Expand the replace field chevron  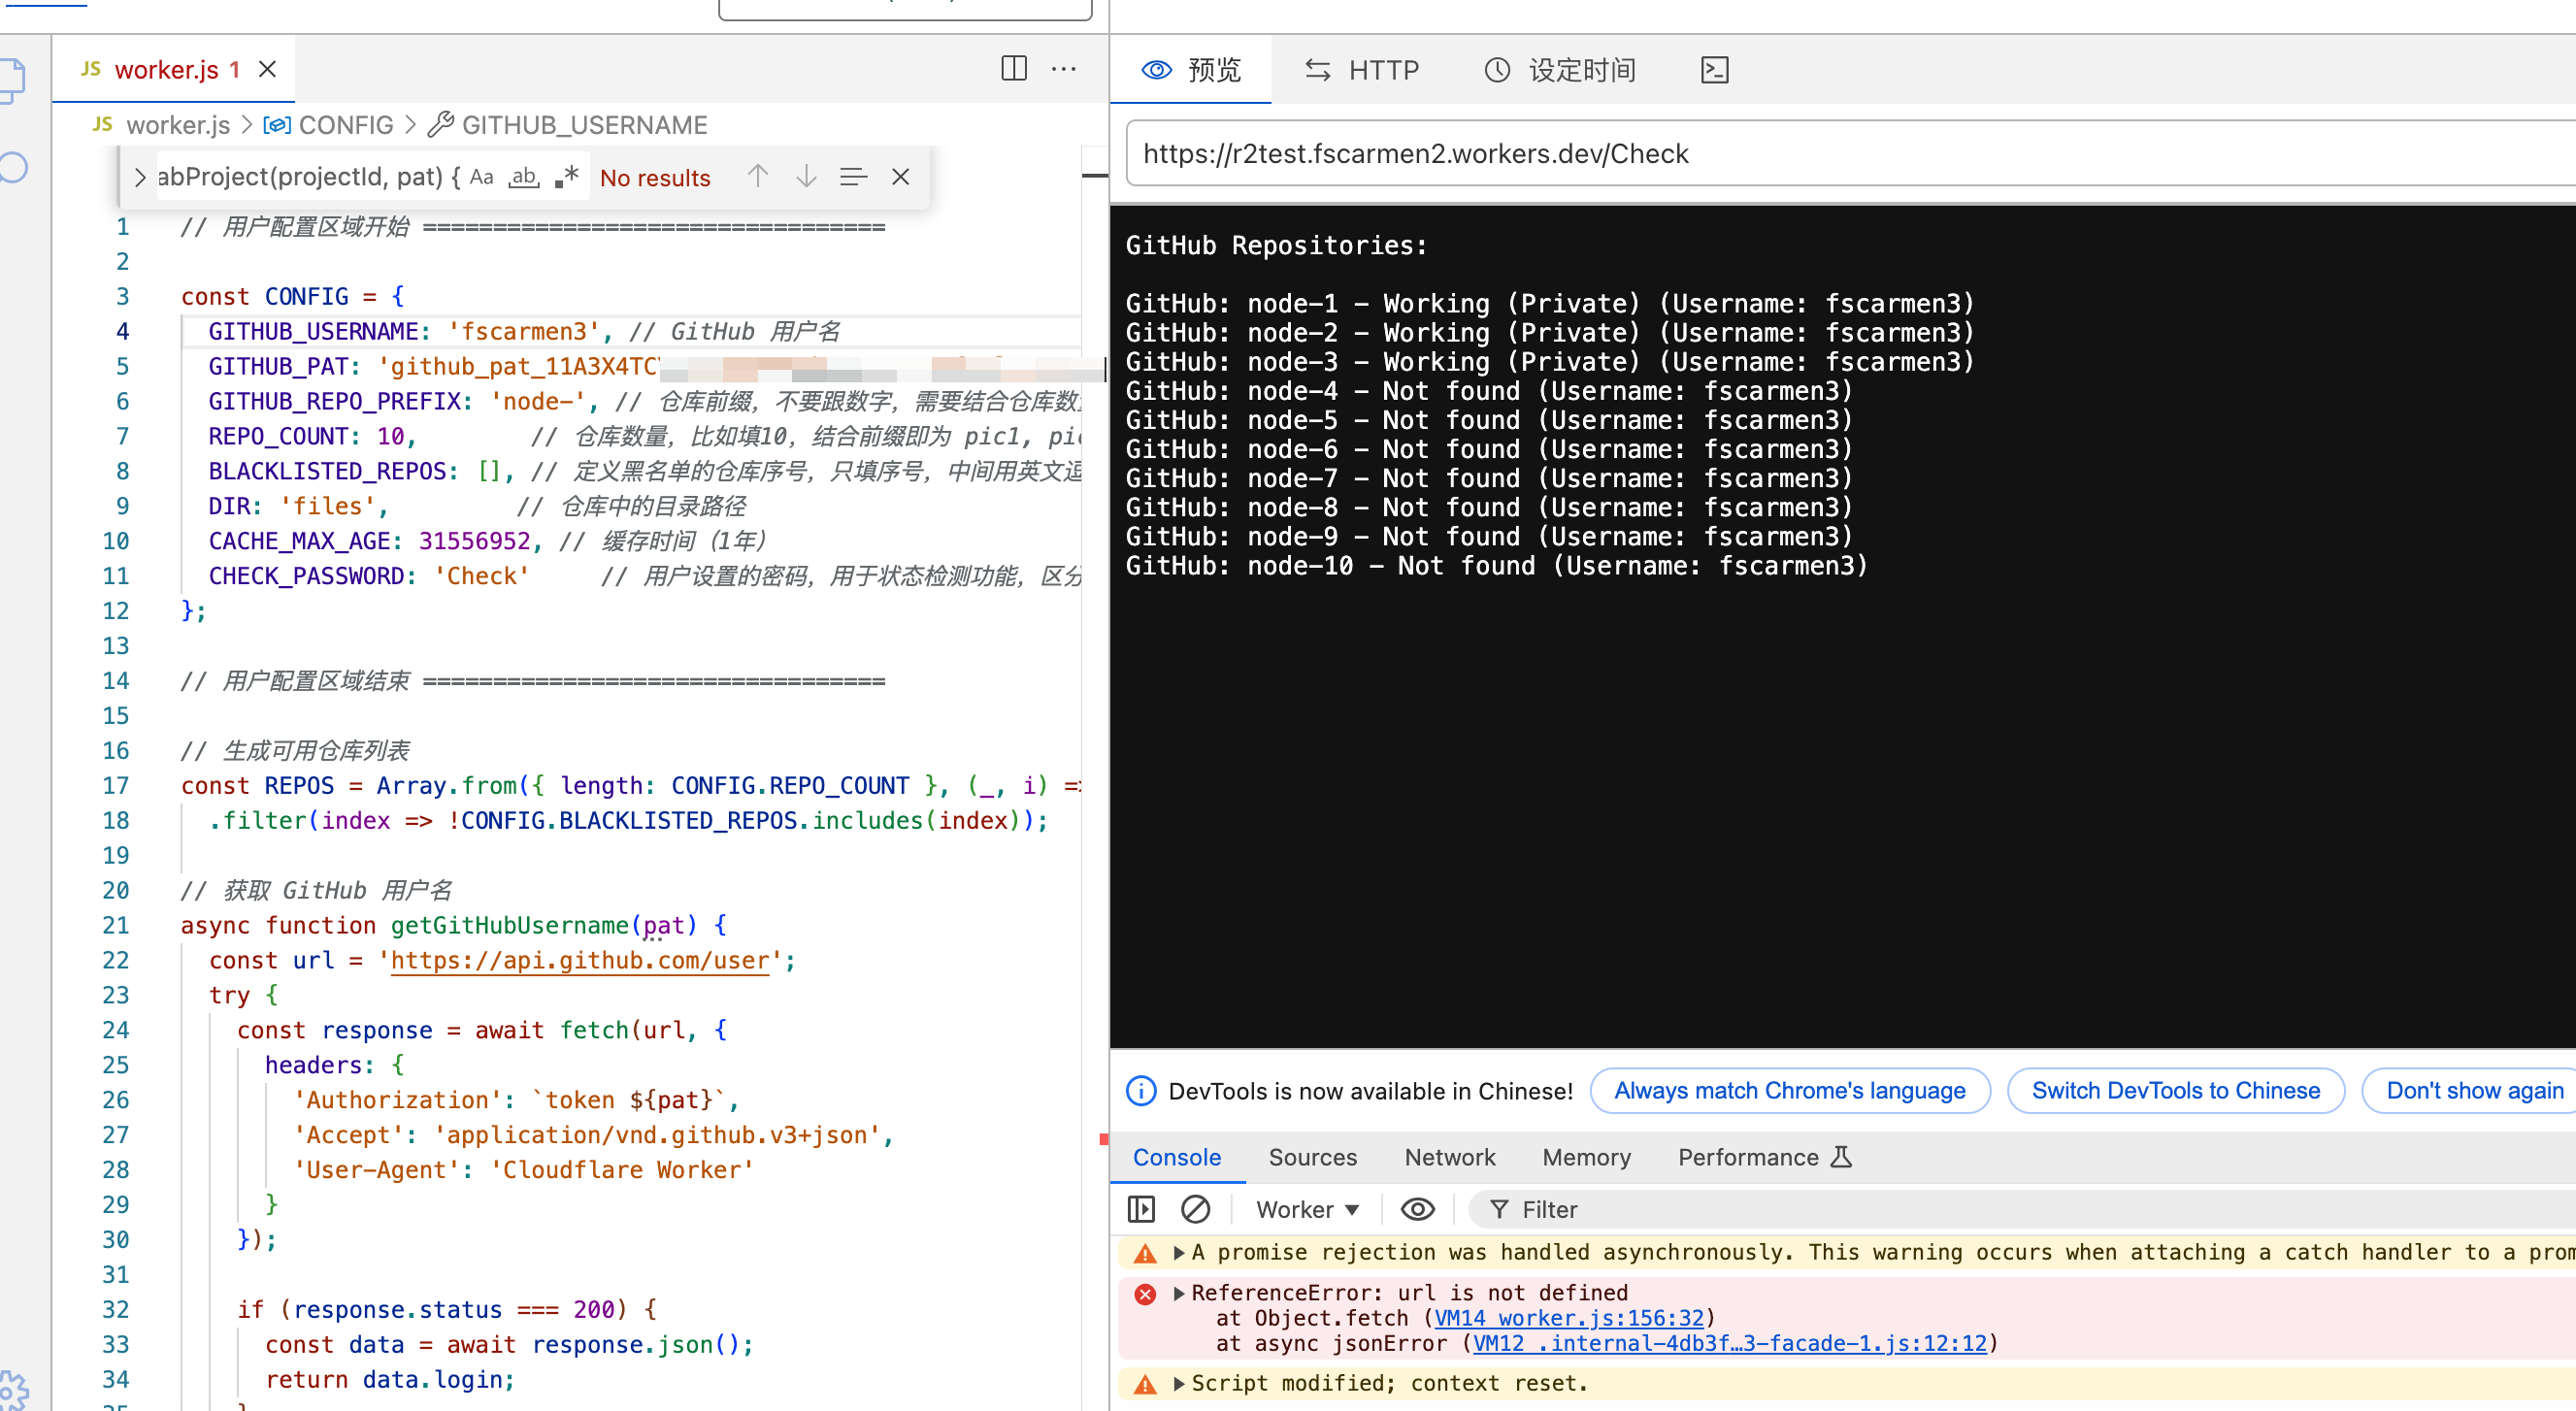point(139,177)
